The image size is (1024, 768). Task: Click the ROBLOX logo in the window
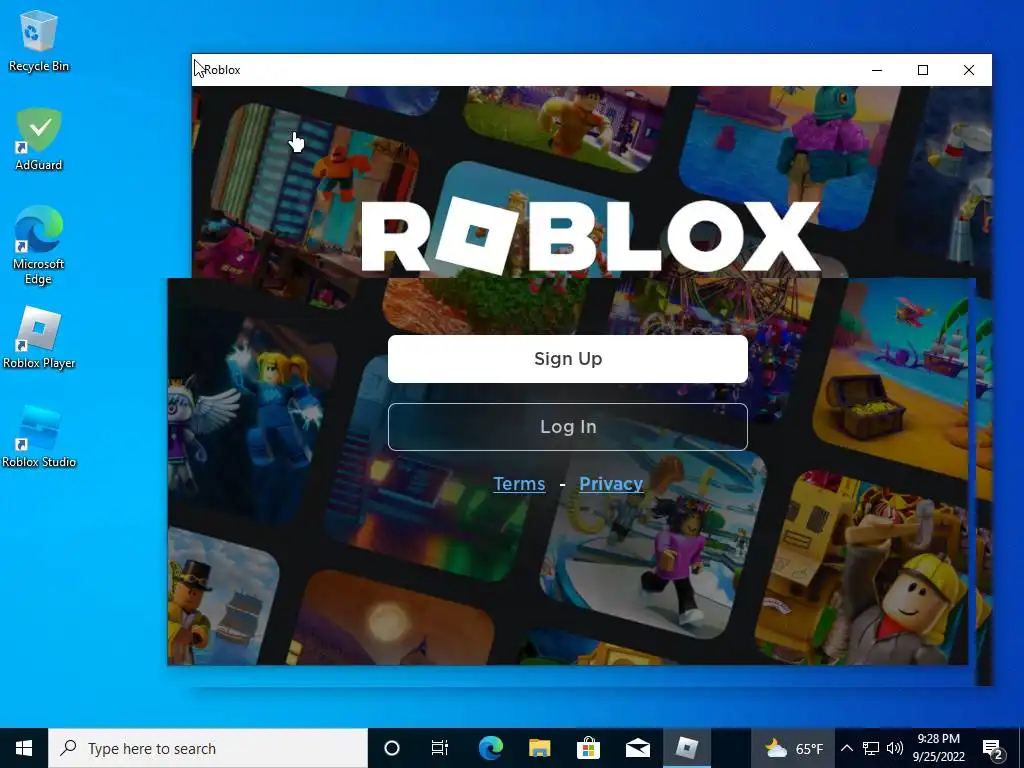(590, 237)
